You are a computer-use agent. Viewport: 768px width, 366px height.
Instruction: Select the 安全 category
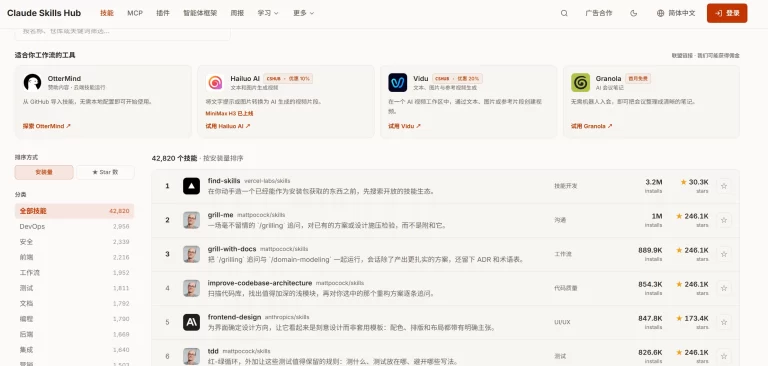74,242
